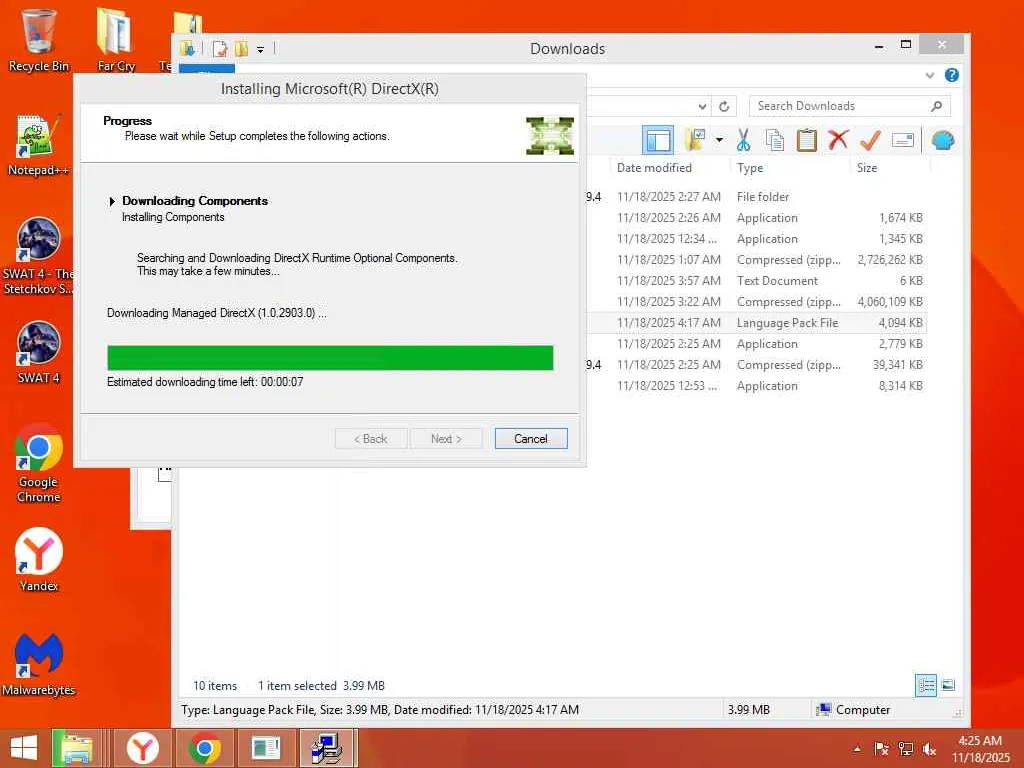Click the taskbar clock showing 4:25 AM
1024x768 pixels.
[980, 748]
